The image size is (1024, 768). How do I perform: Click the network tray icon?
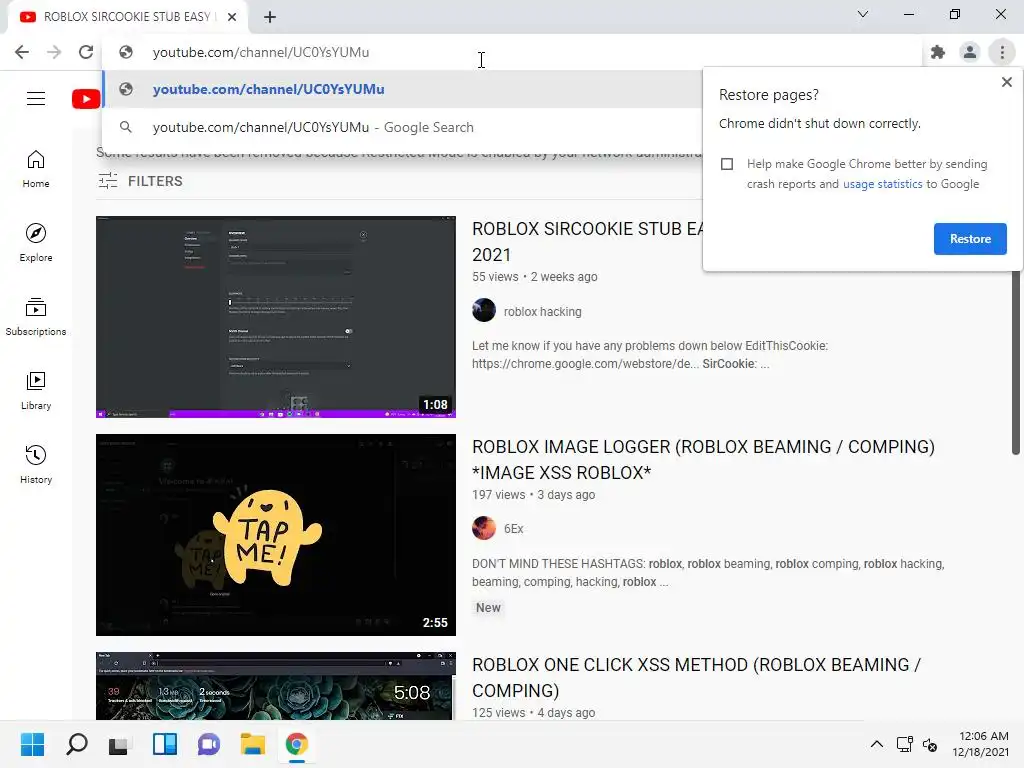(x=904, y=744)
